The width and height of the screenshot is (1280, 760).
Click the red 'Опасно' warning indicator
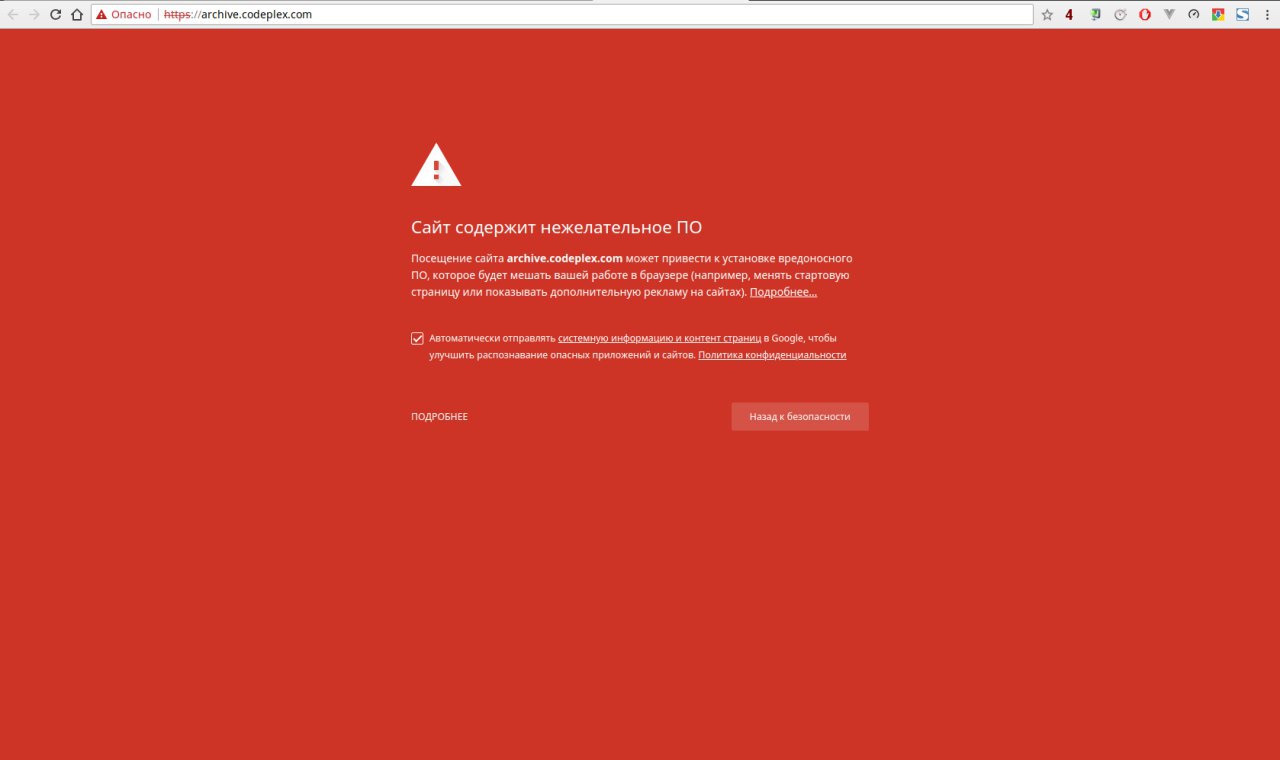[124, 15]
